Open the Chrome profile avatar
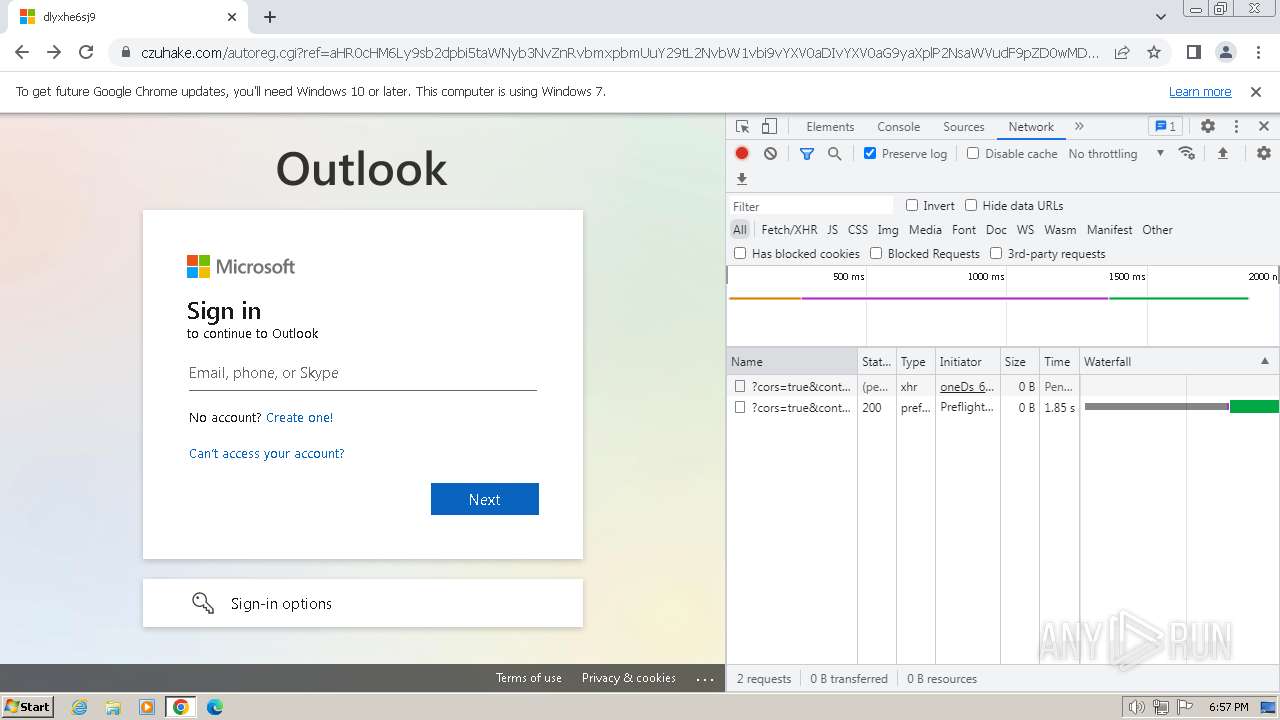Viewport: 1280px width, 720px height. click(x=1225, y=53)
